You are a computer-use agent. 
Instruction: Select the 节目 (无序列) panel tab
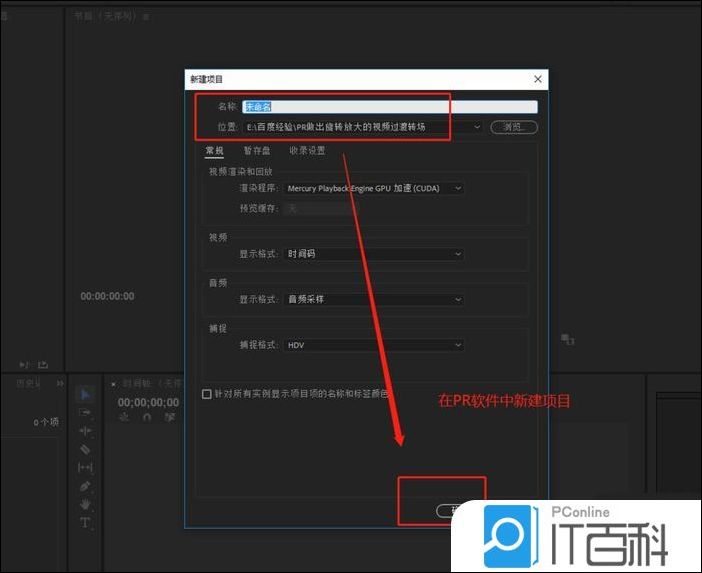[104, 17]
